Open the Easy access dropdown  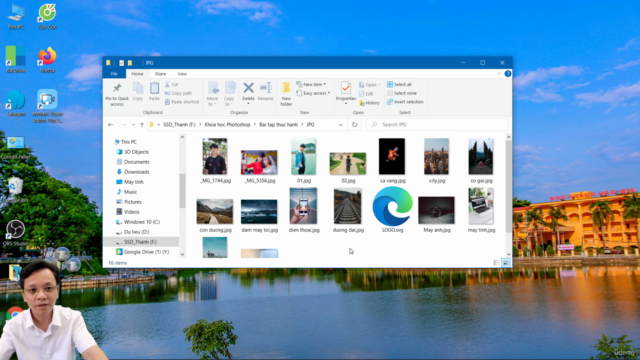click(x=313, y=93)
